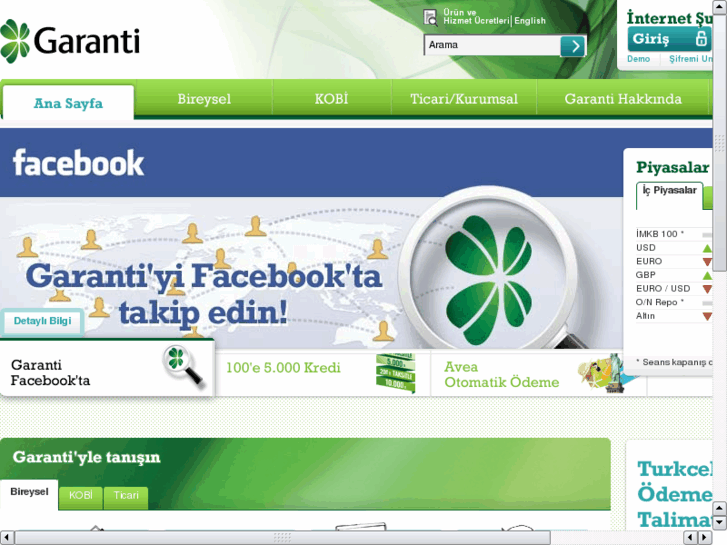Click the magnifier icon on Garanti Facebook'ta
The image size is (727, 545).
coord(184,365)
